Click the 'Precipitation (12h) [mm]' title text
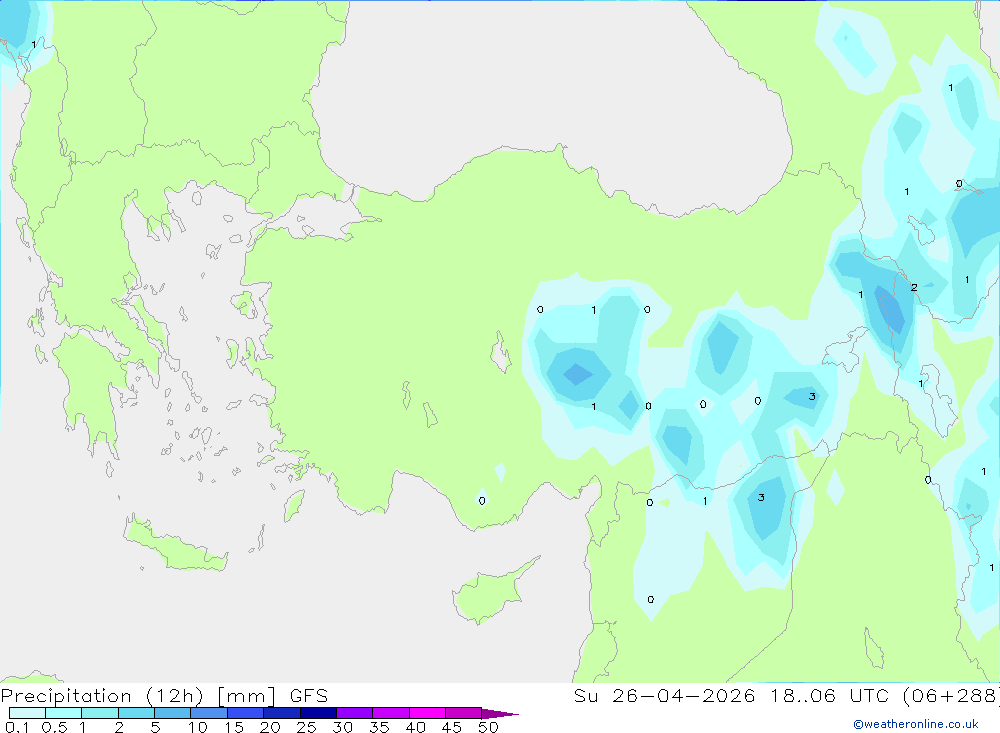The height and width of the screenshot is (733, 1000). 138,696
